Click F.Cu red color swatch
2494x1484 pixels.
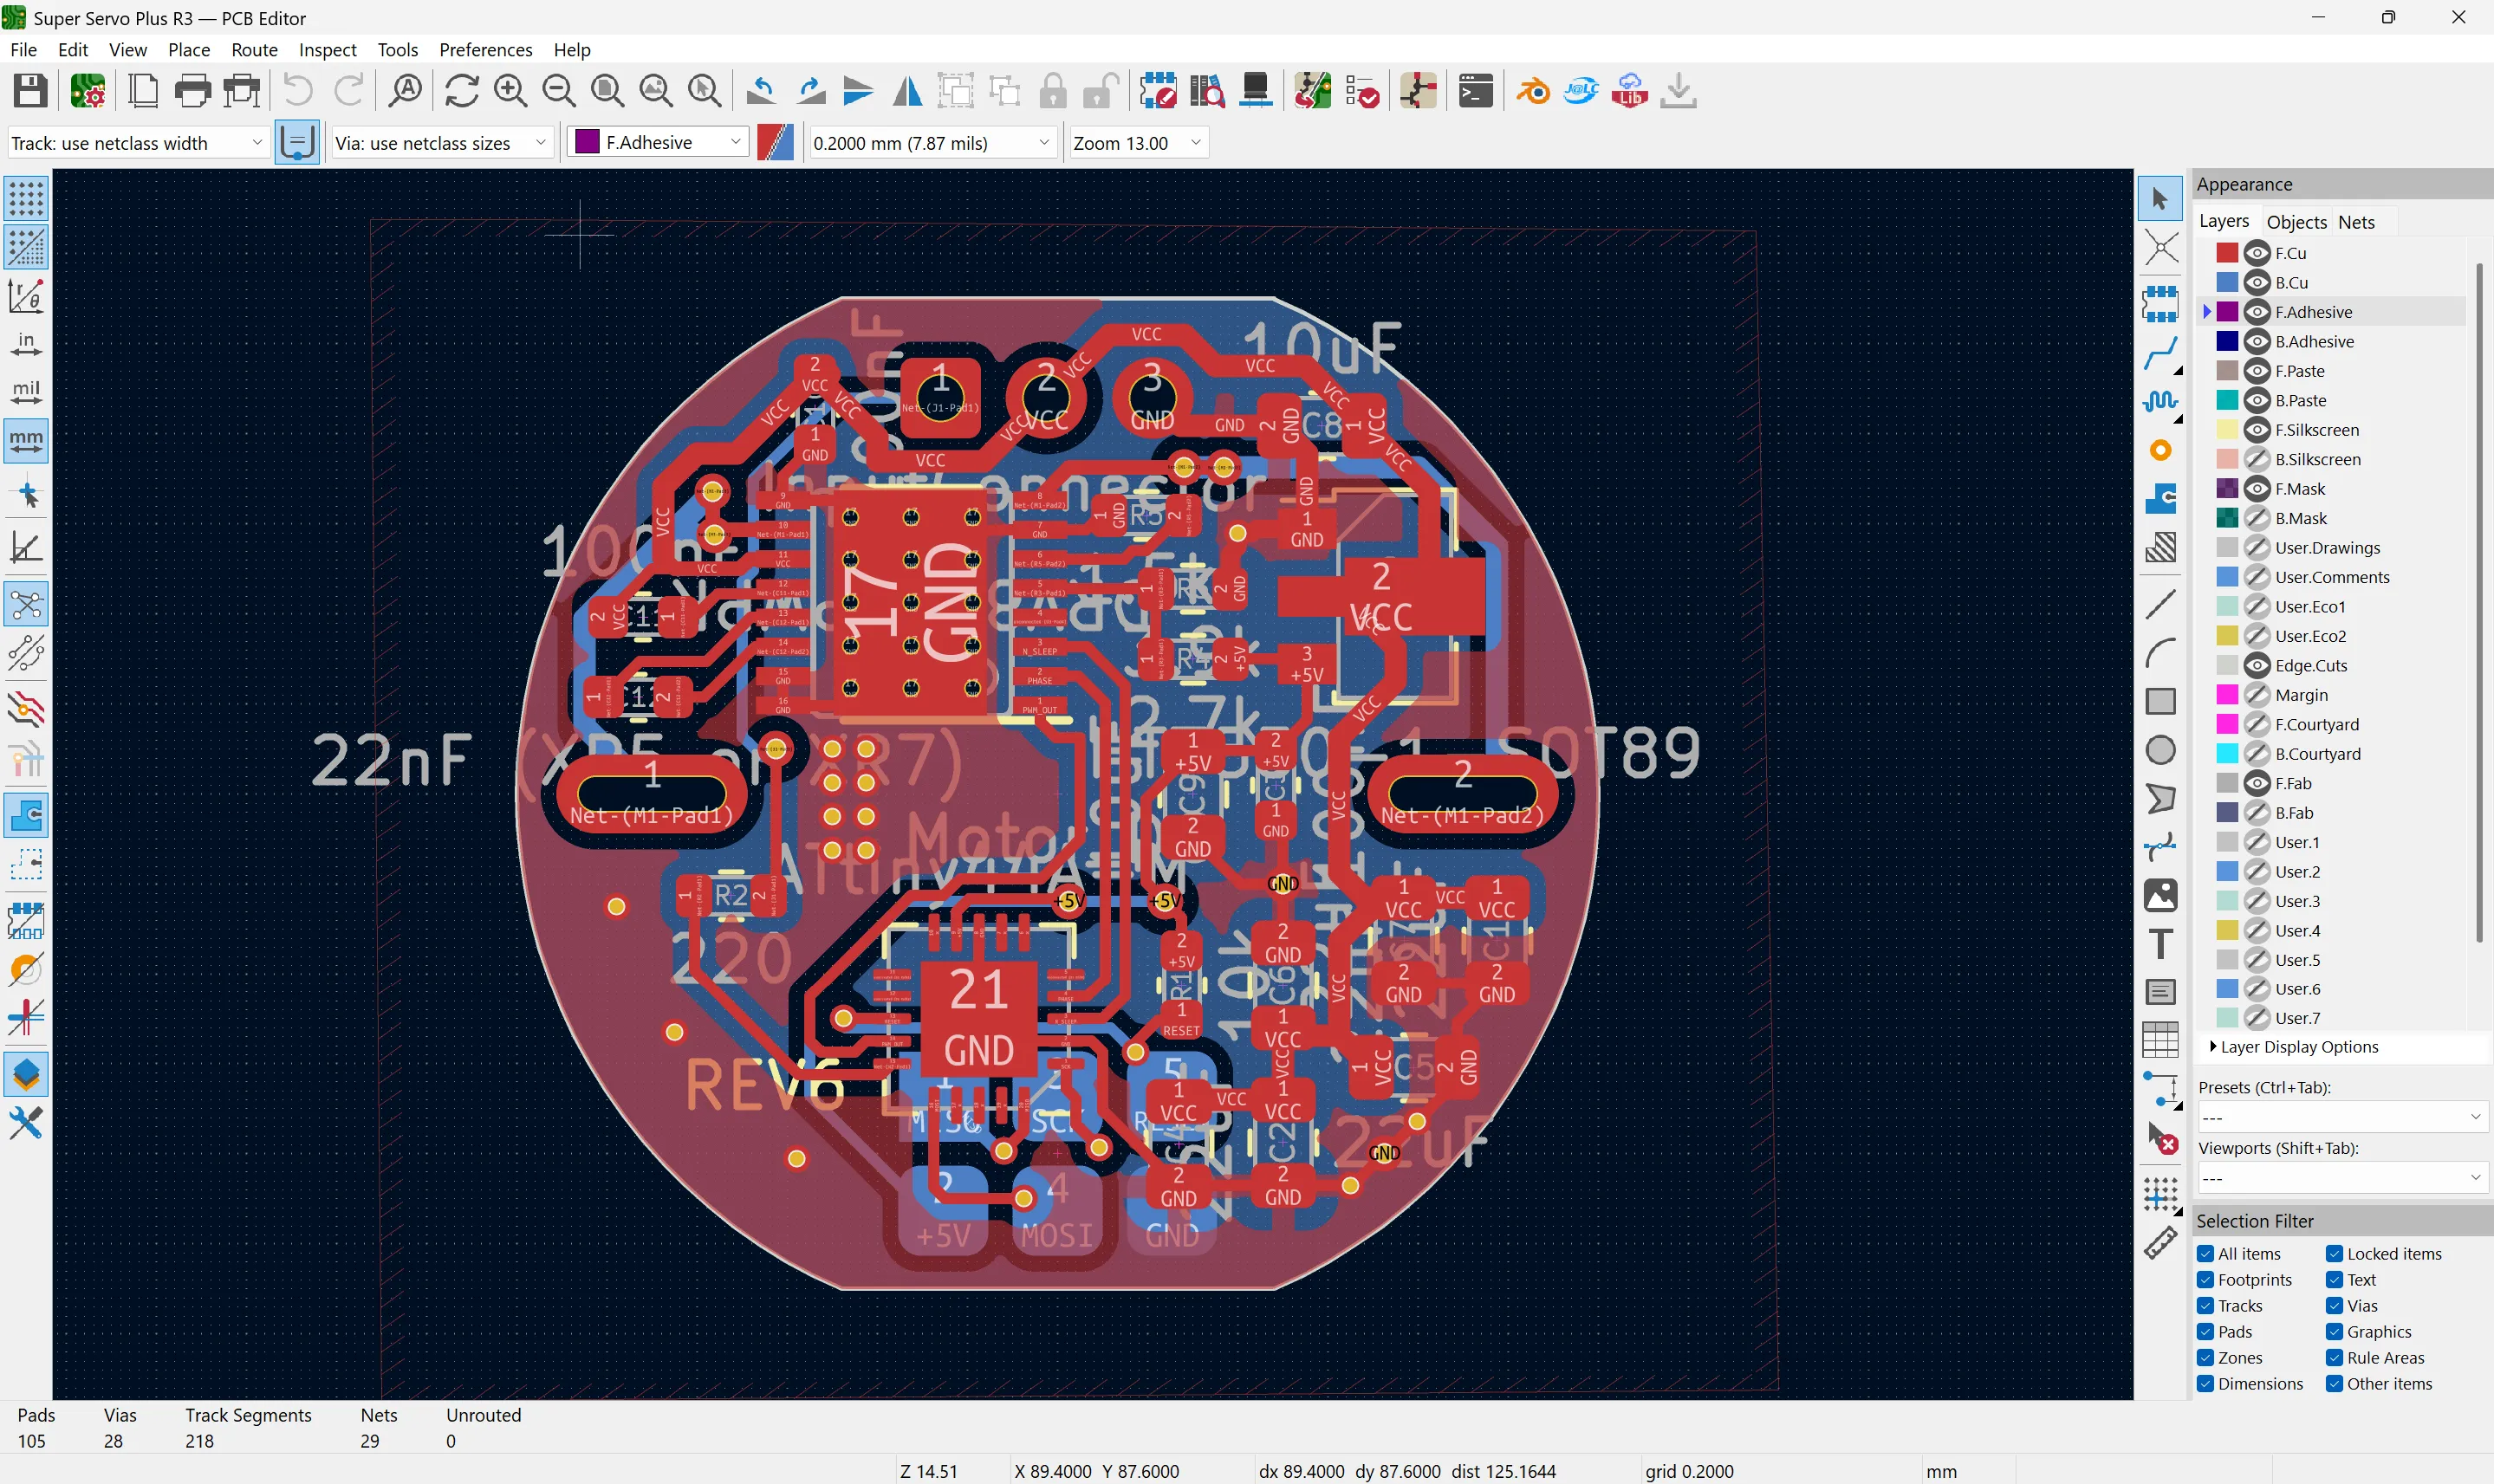(2227, 253)
